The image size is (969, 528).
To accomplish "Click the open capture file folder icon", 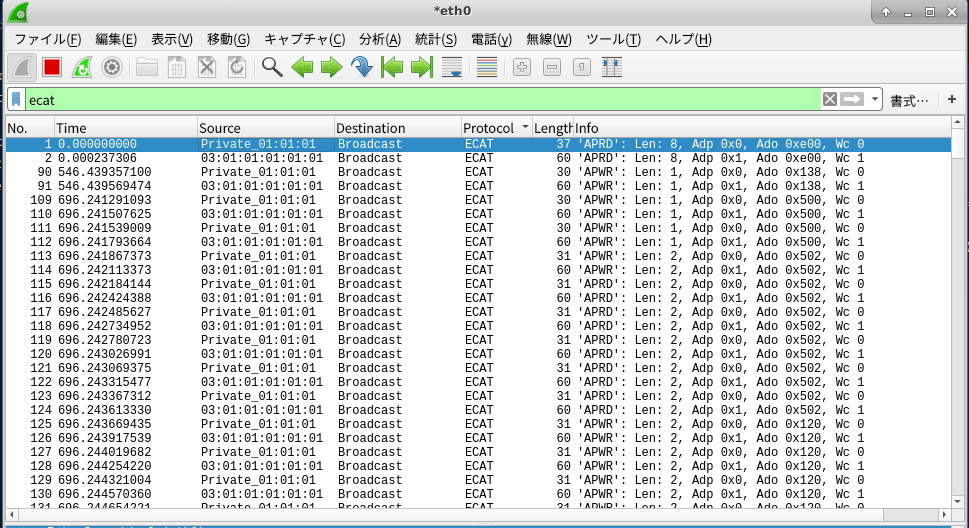I will (x=146, y=67).
